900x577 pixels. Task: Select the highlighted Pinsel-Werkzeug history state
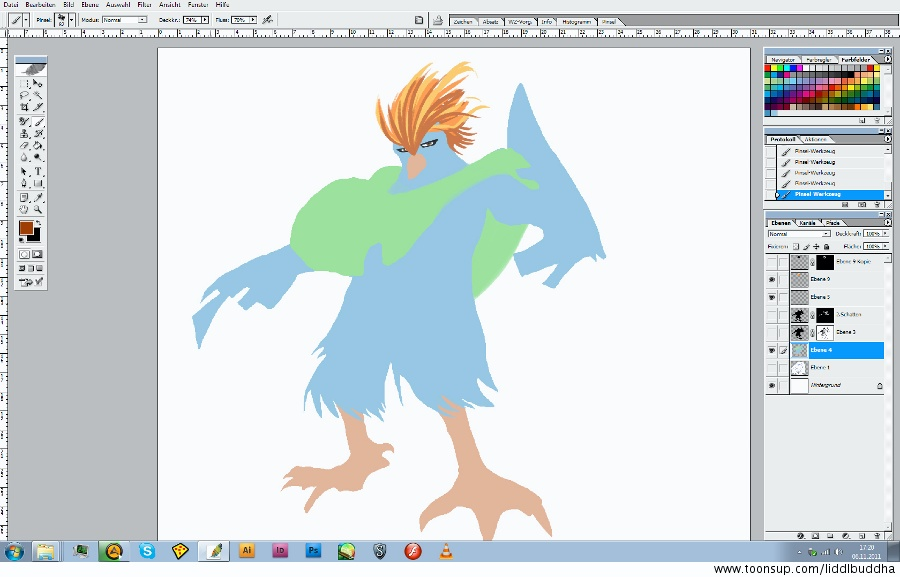coord(829,195)
